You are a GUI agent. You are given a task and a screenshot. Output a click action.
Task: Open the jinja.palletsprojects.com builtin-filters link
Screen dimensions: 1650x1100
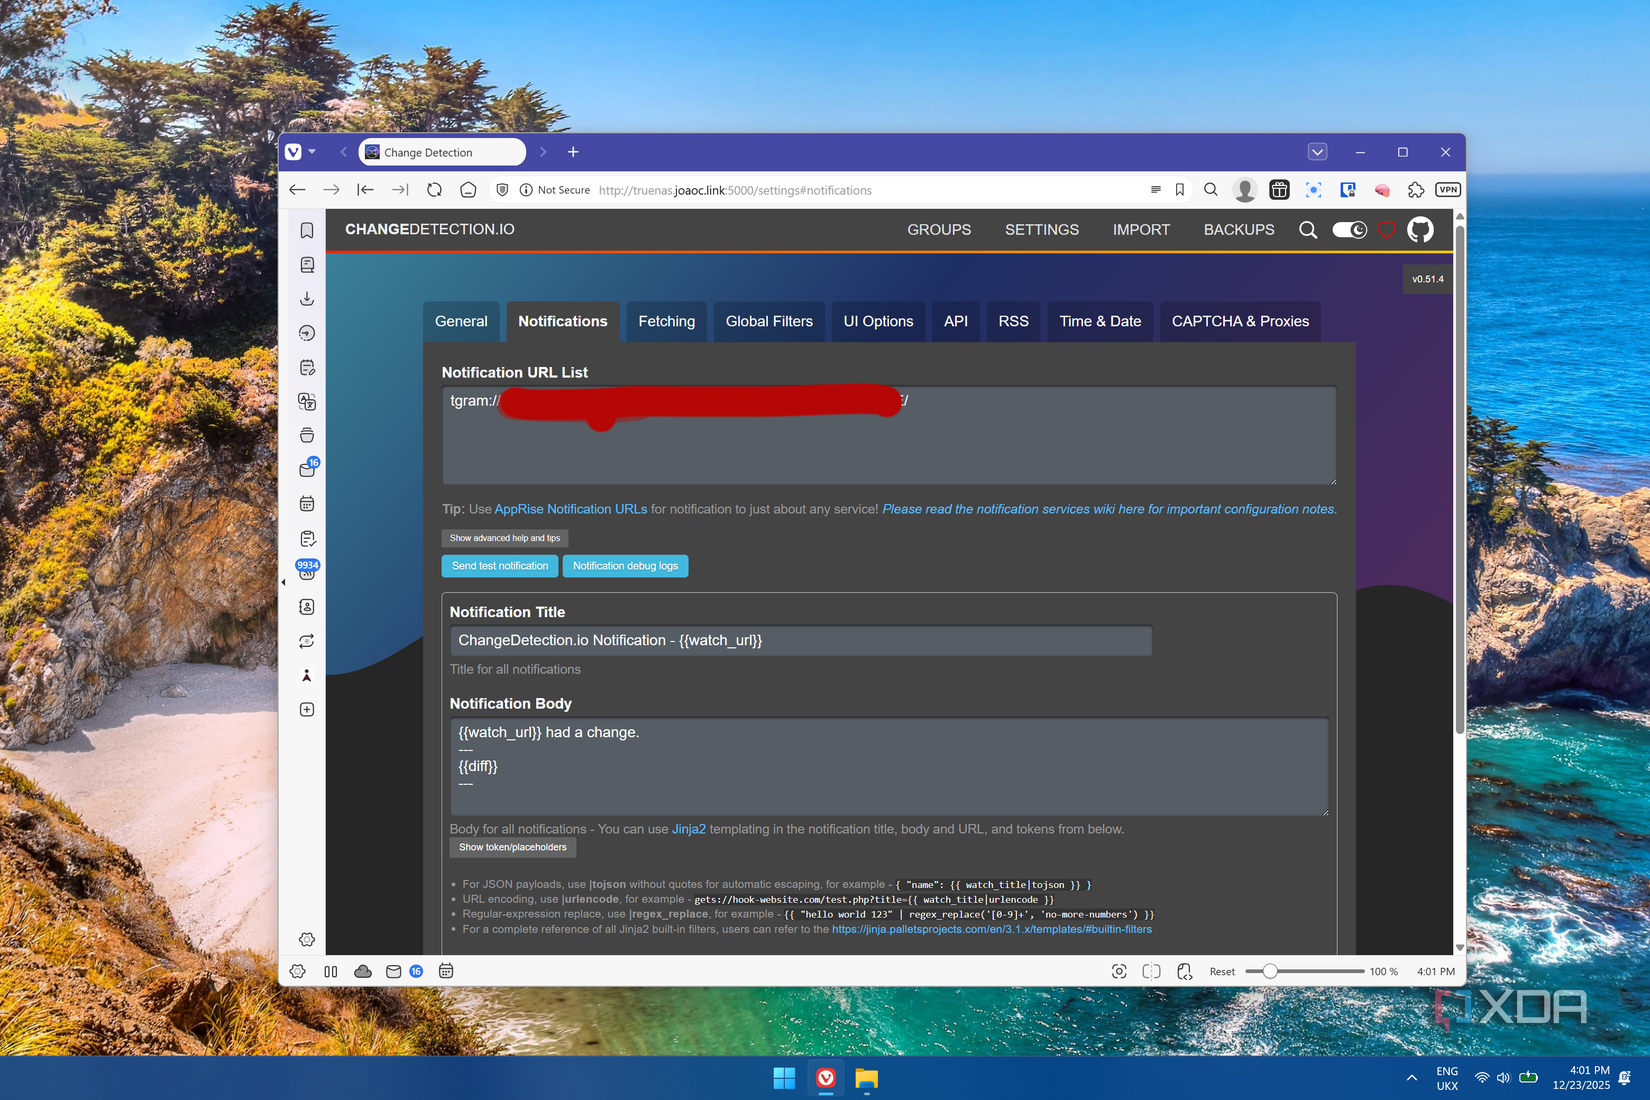(992, 930)
